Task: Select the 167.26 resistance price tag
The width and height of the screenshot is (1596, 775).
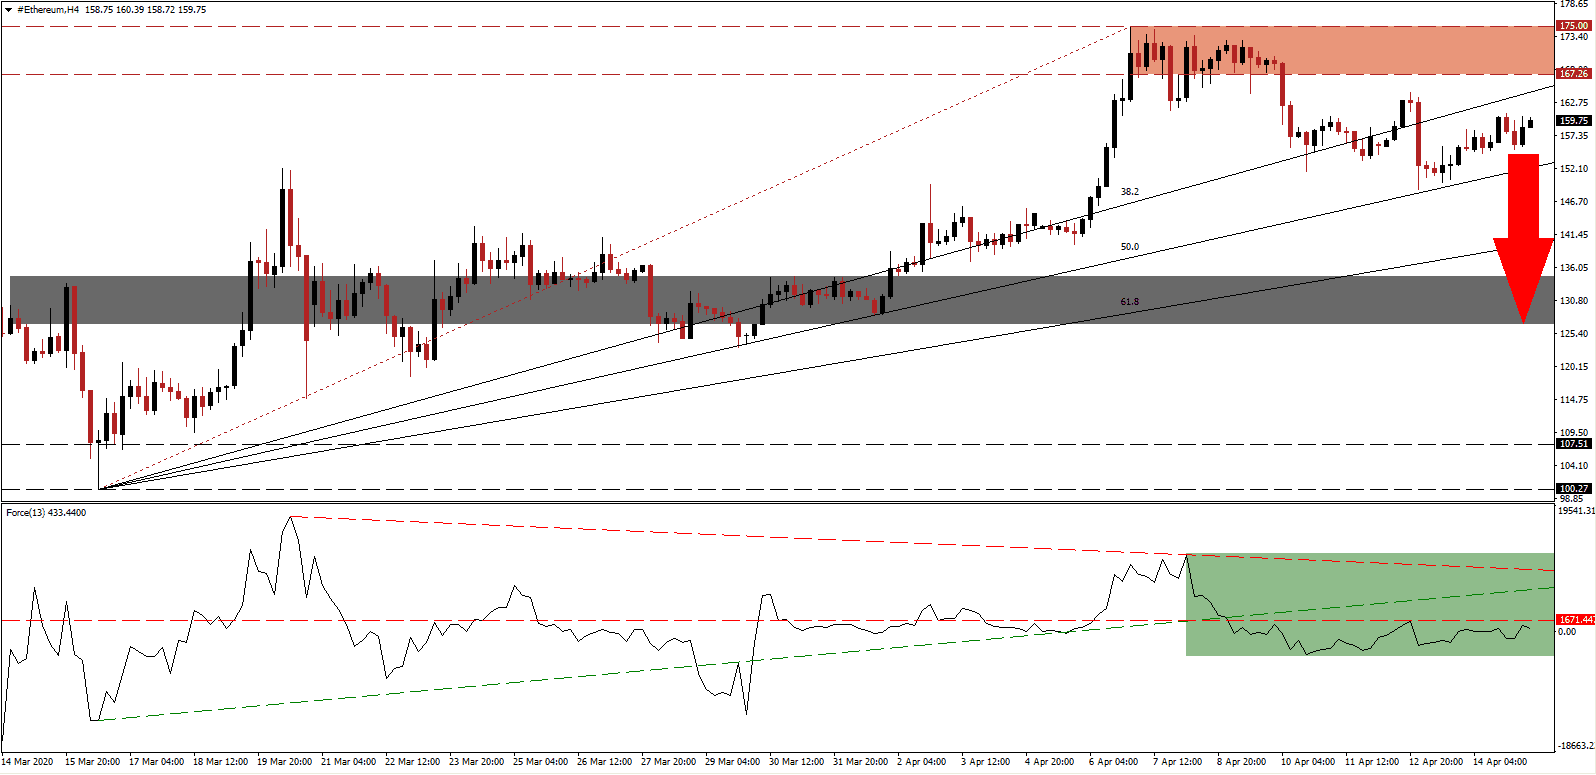Action: (1574, 73)
